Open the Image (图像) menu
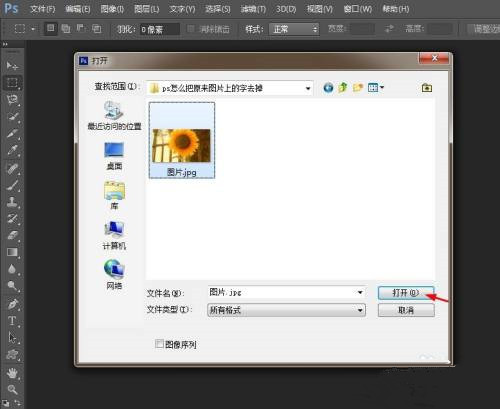The width and height of the screenshot is (500, 409). 112,9
